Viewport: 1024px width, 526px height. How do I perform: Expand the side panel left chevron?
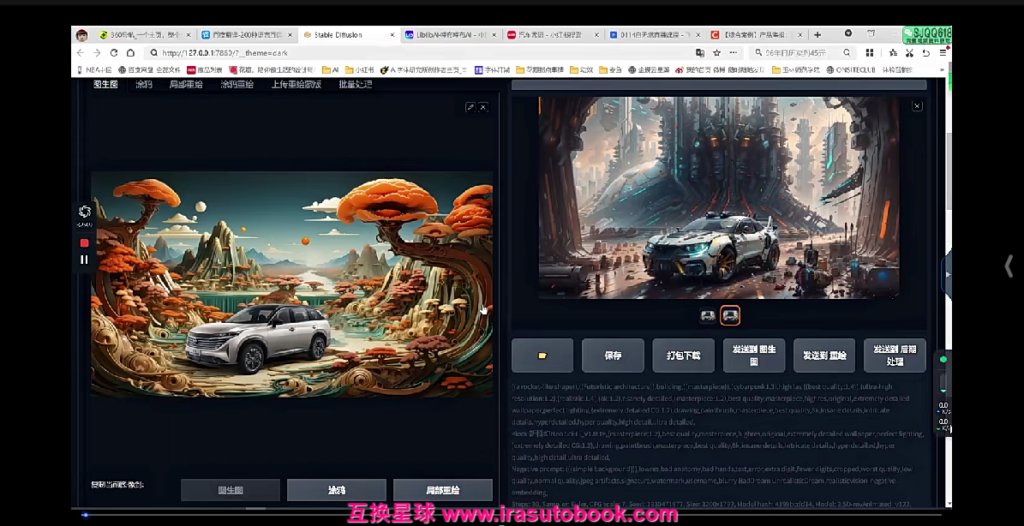(x=1008, y=267)
